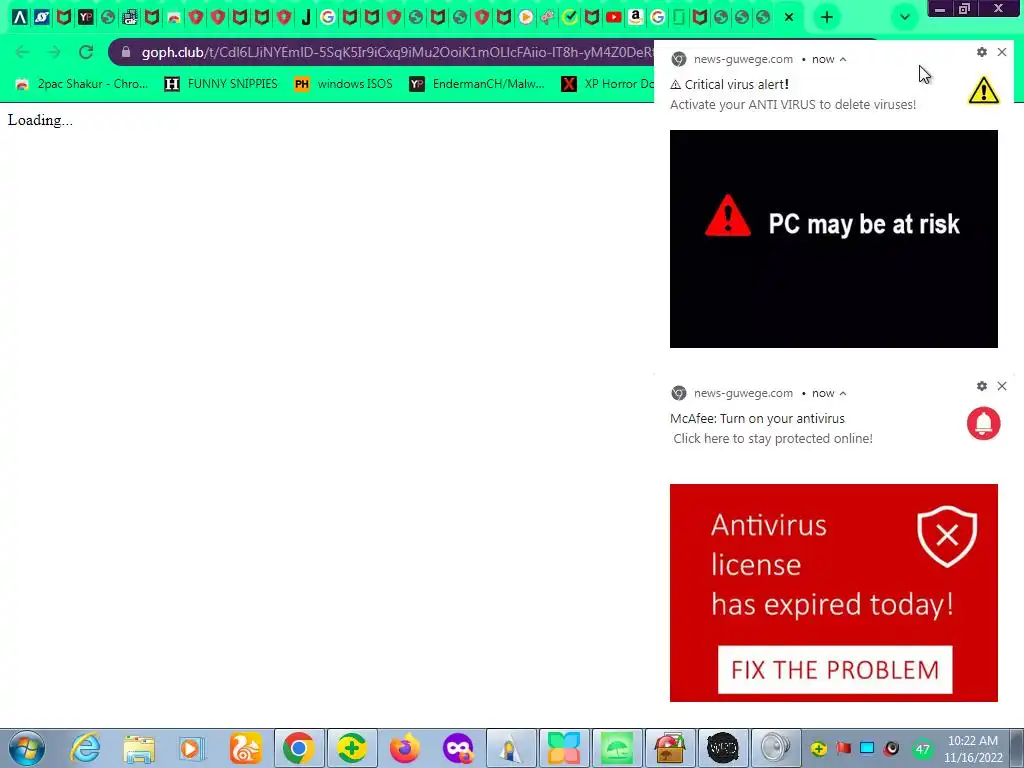
Task: Open the clock showing 10:22 AM
Action: click(x=973, y=749)
